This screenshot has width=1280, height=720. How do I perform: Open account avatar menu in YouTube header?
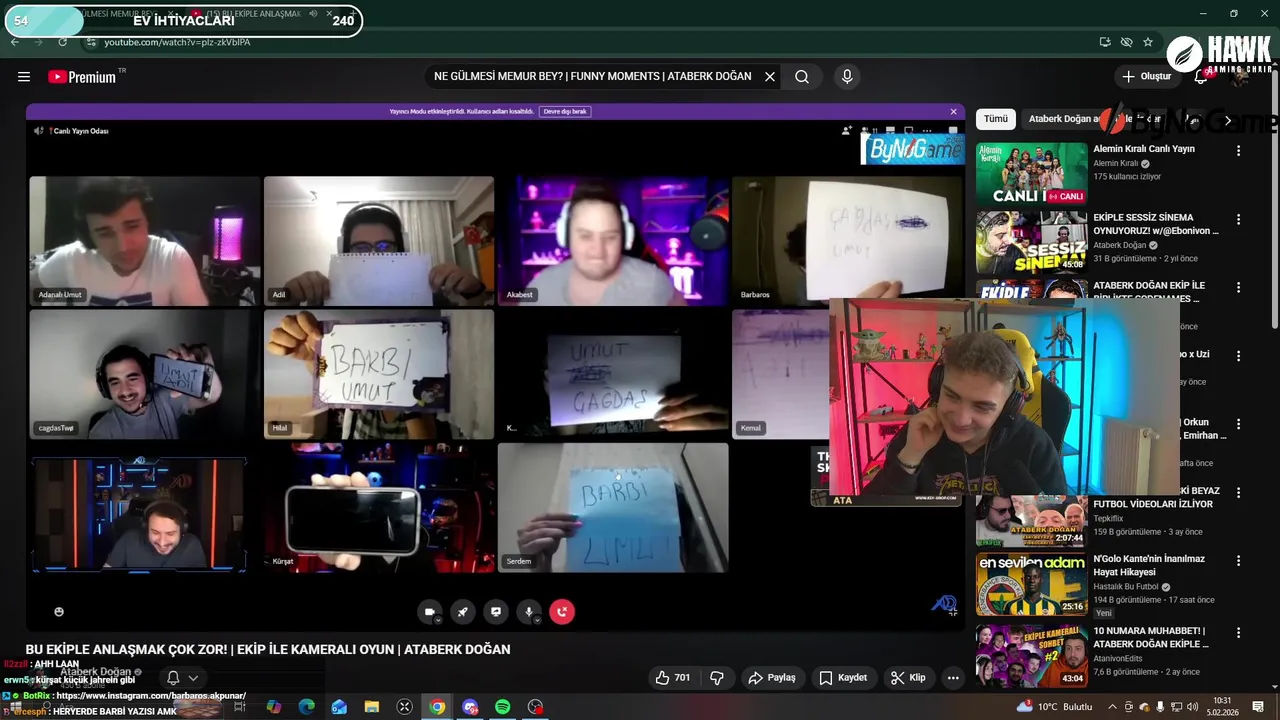click(1240, 77)
